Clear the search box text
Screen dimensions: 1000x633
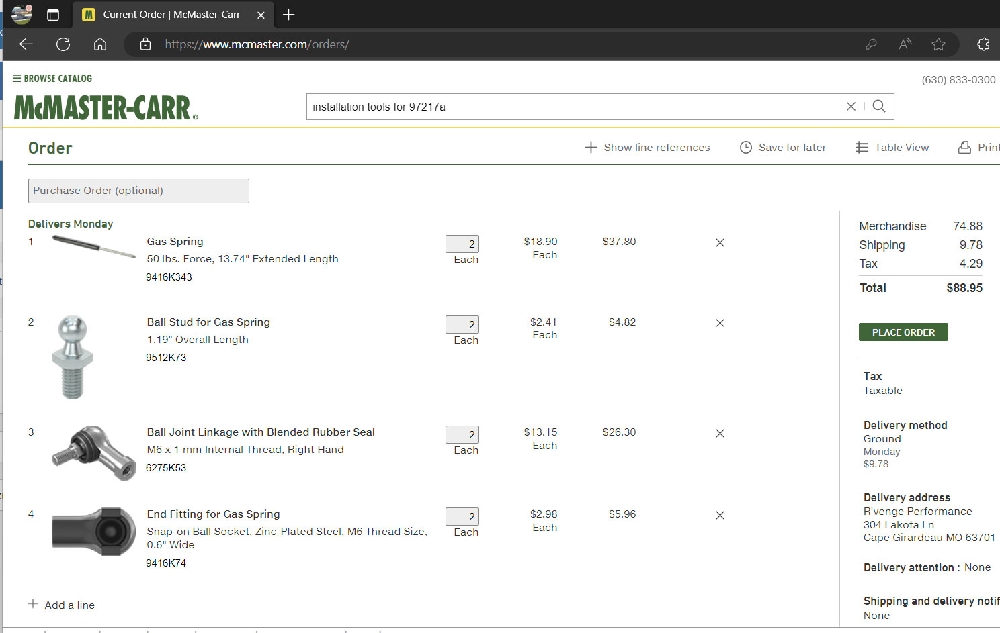point(851,106)
